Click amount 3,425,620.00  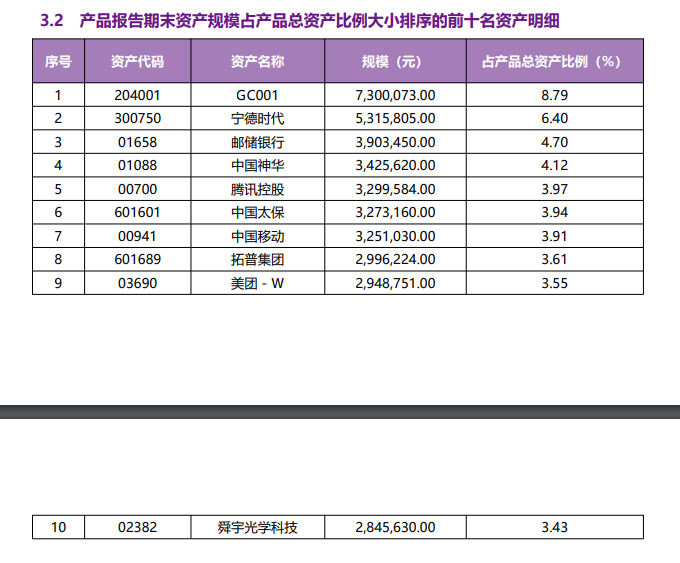point(395,165)
